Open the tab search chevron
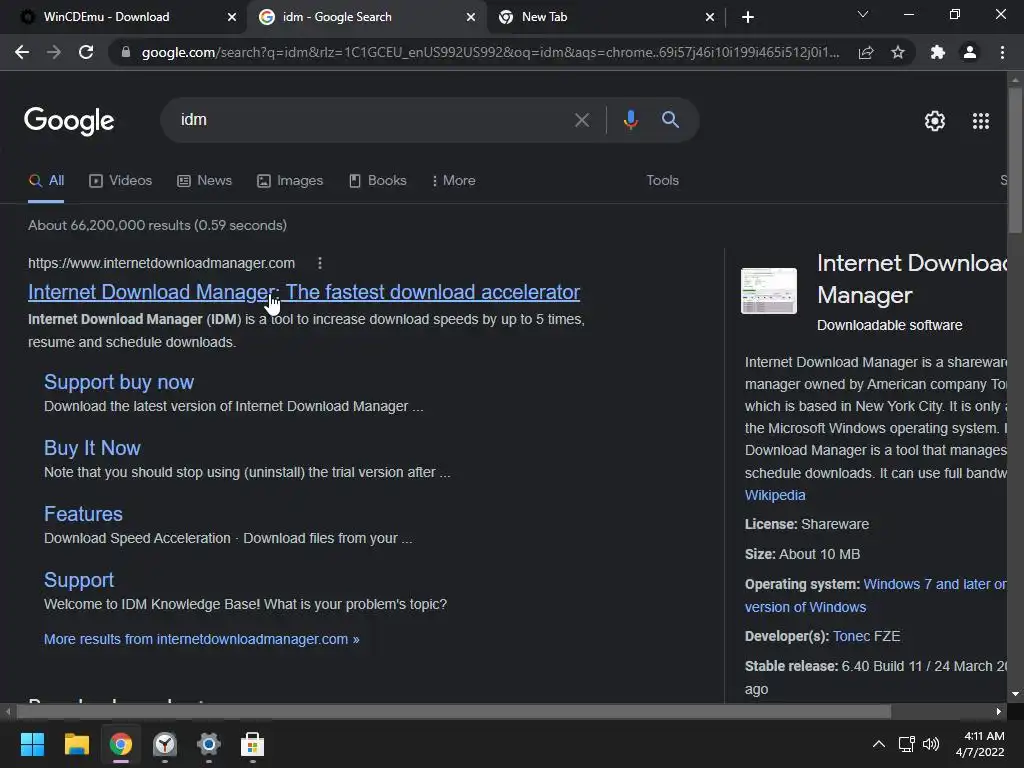The image size is (1024, 768). coord(863,14)
